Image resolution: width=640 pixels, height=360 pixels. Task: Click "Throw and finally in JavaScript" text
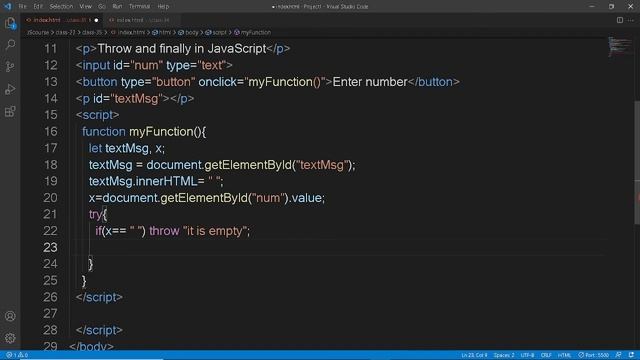(x=182, y=49)
